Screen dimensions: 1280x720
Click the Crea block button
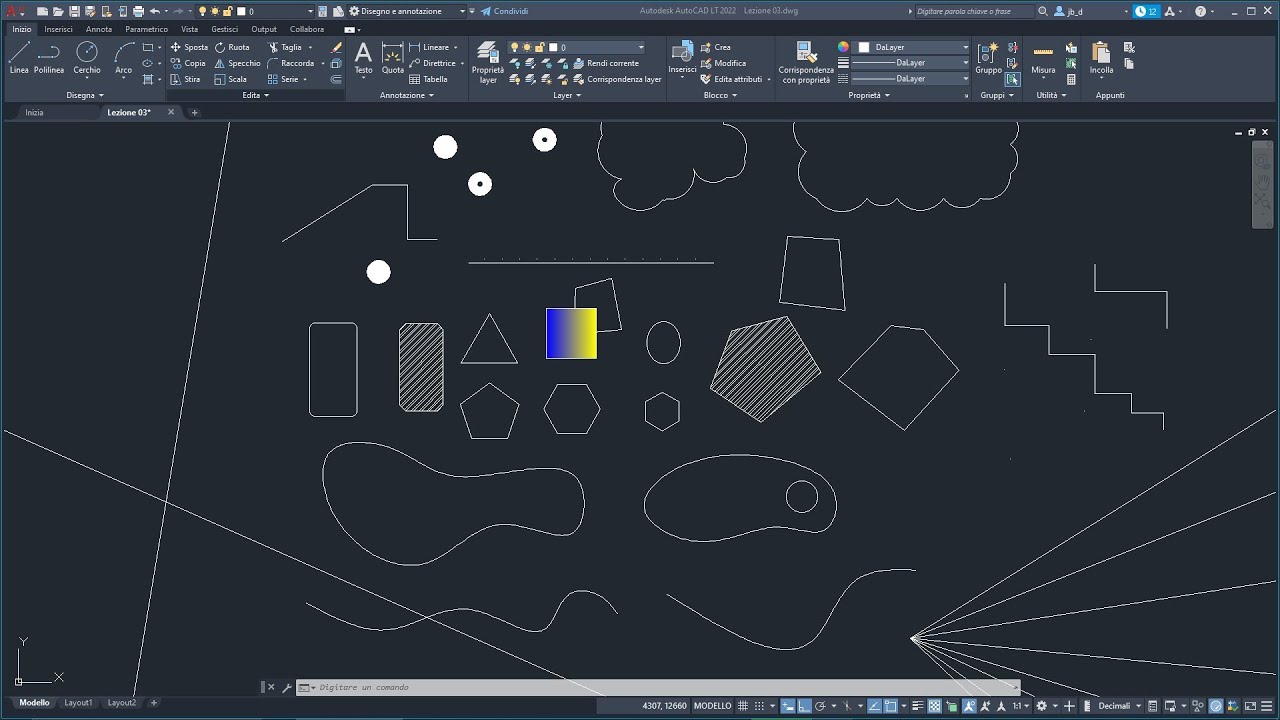[x=716, y=47]
